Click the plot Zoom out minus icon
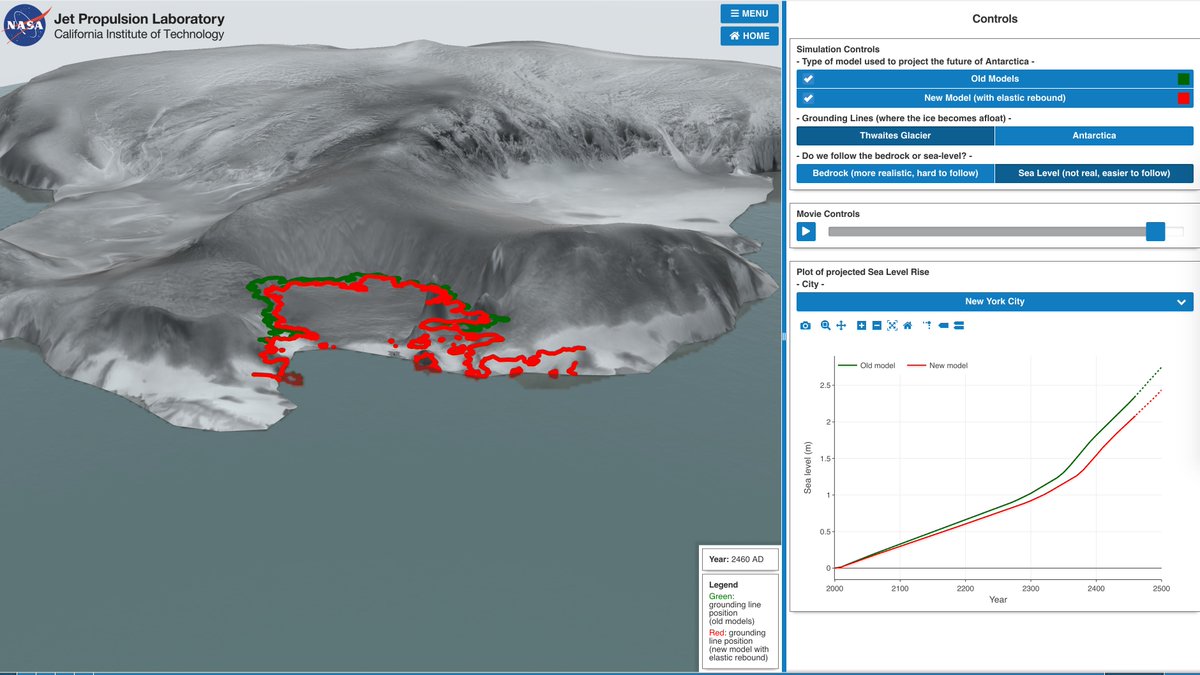The height and width of the screenshot is (675, 1200). click(877, 326)
